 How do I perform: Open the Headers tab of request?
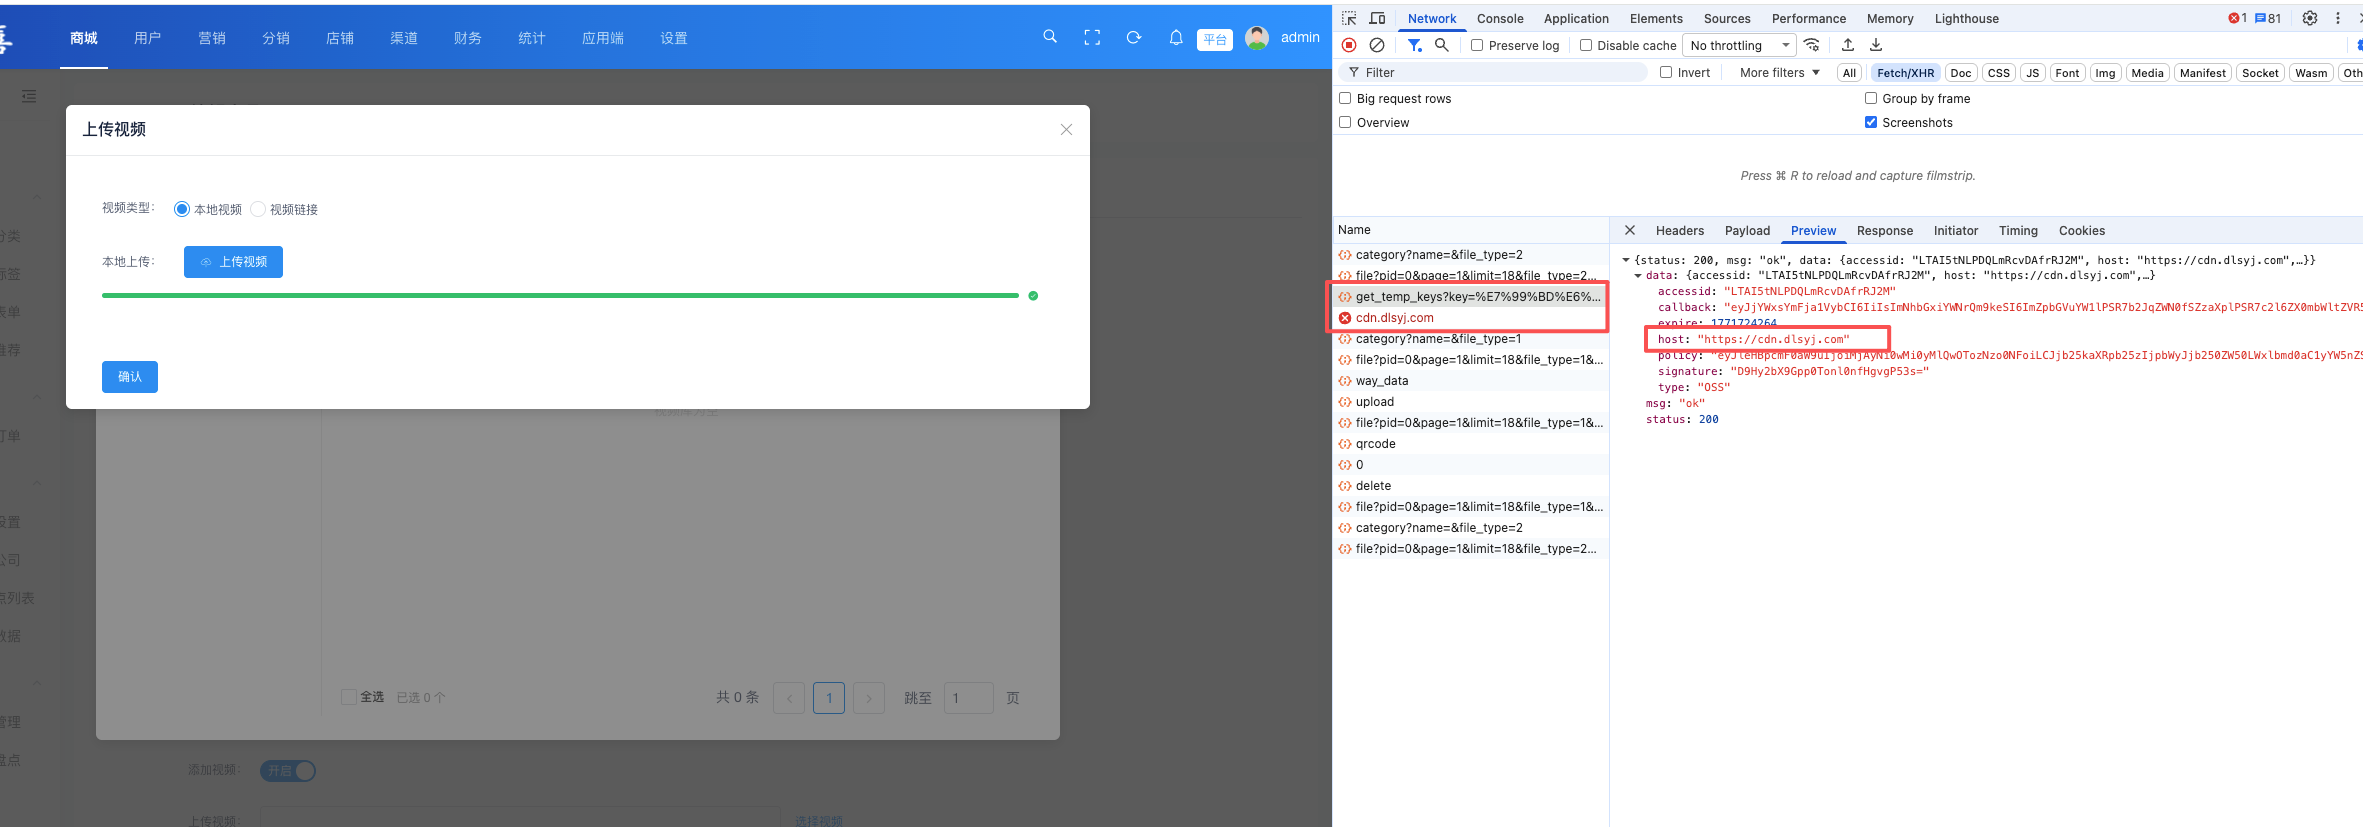coord(1679,230)
